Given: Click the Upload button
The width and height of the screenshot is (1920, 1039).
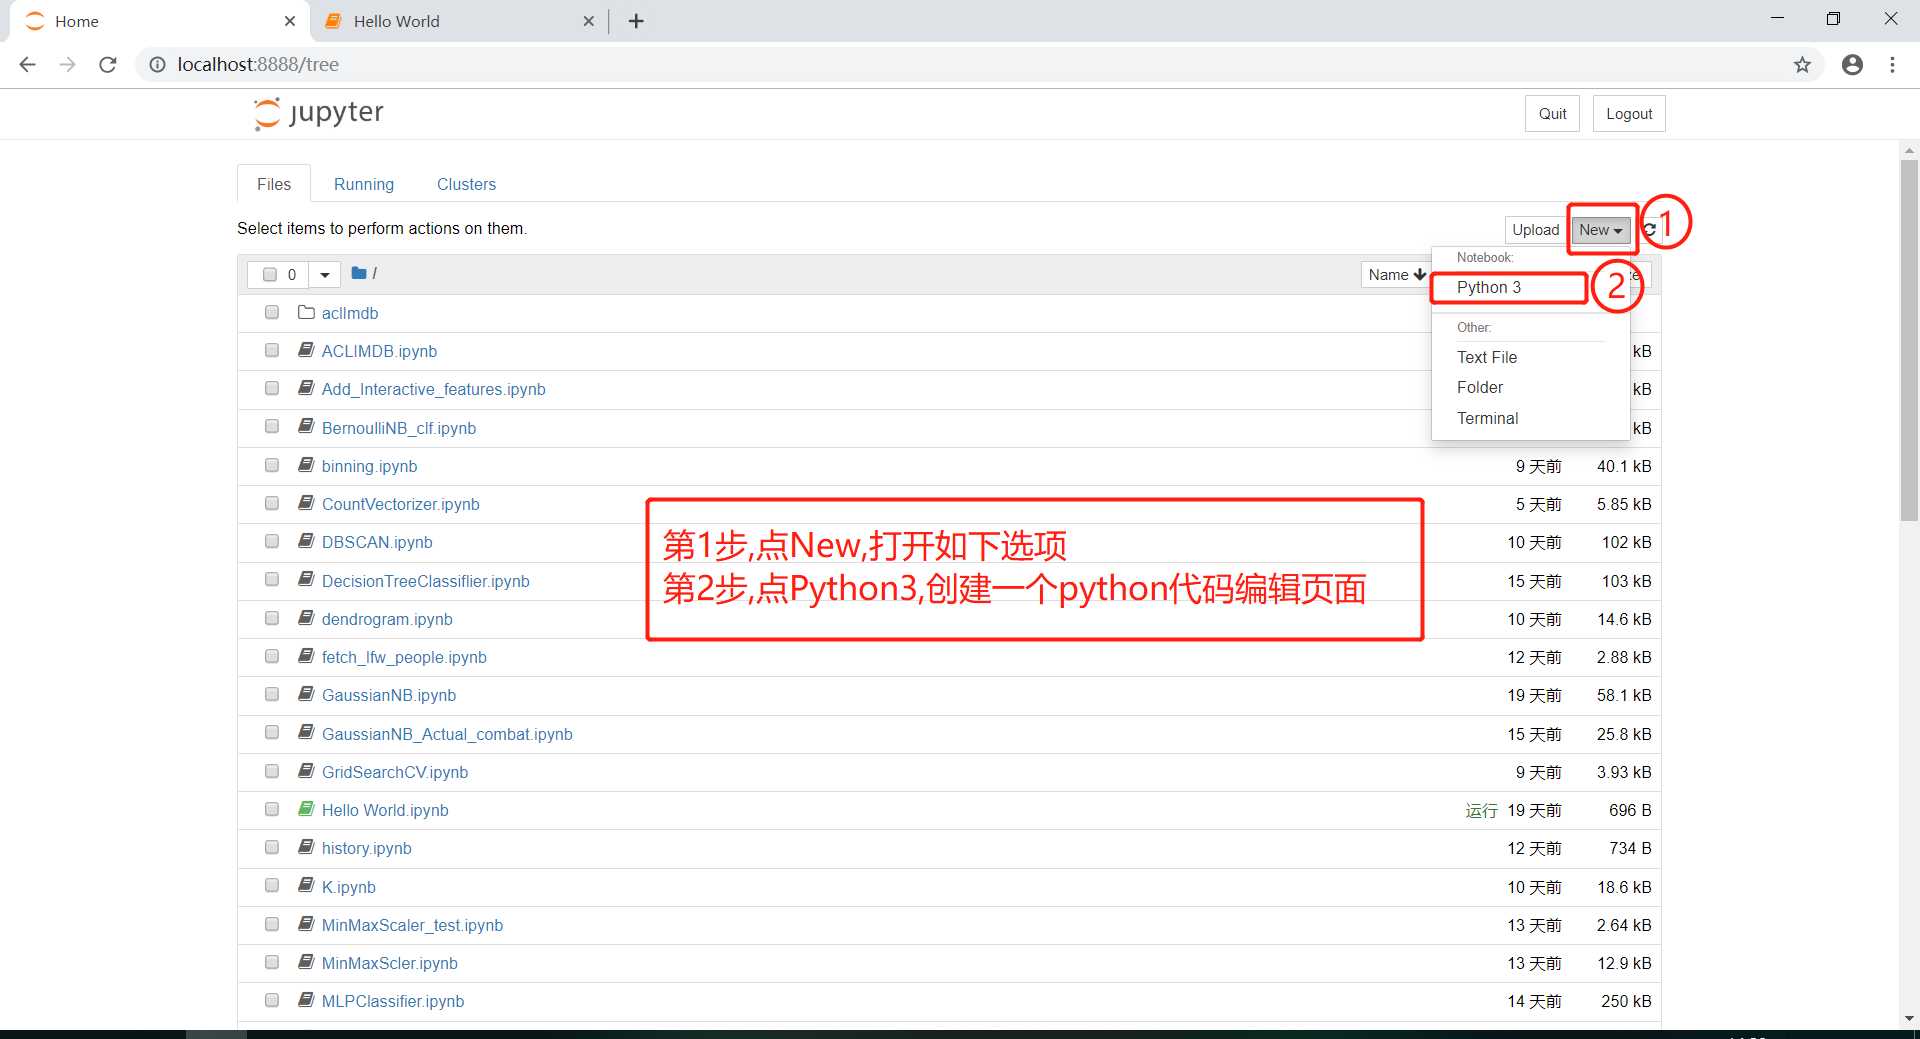Looking at the screenshot, I should (x=1535, y=230).
